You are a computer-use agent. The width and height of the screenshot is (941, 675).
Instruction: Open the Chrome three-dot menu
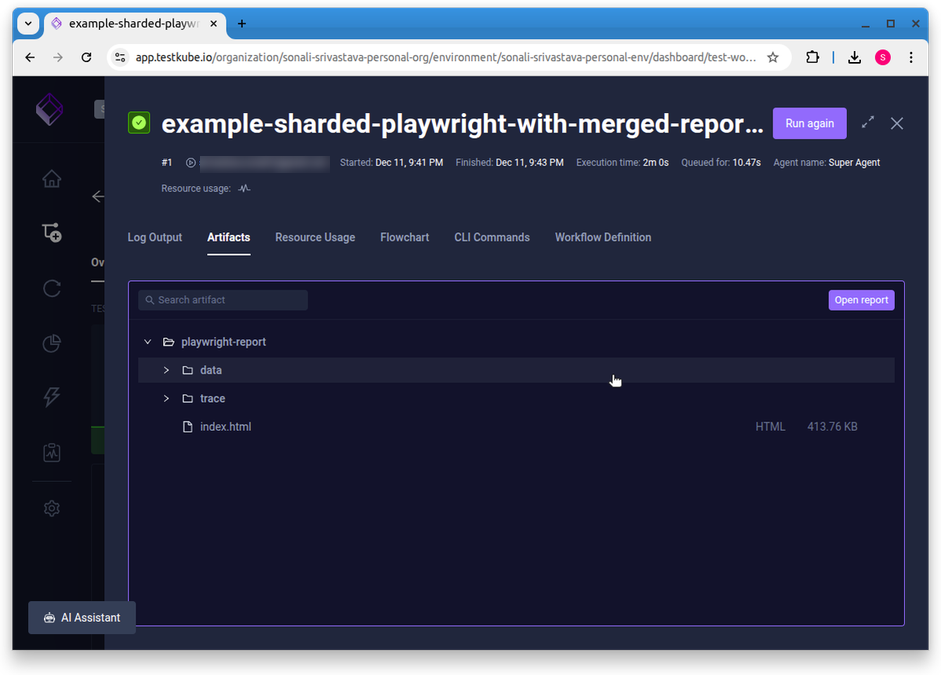(x=911, y=57)
